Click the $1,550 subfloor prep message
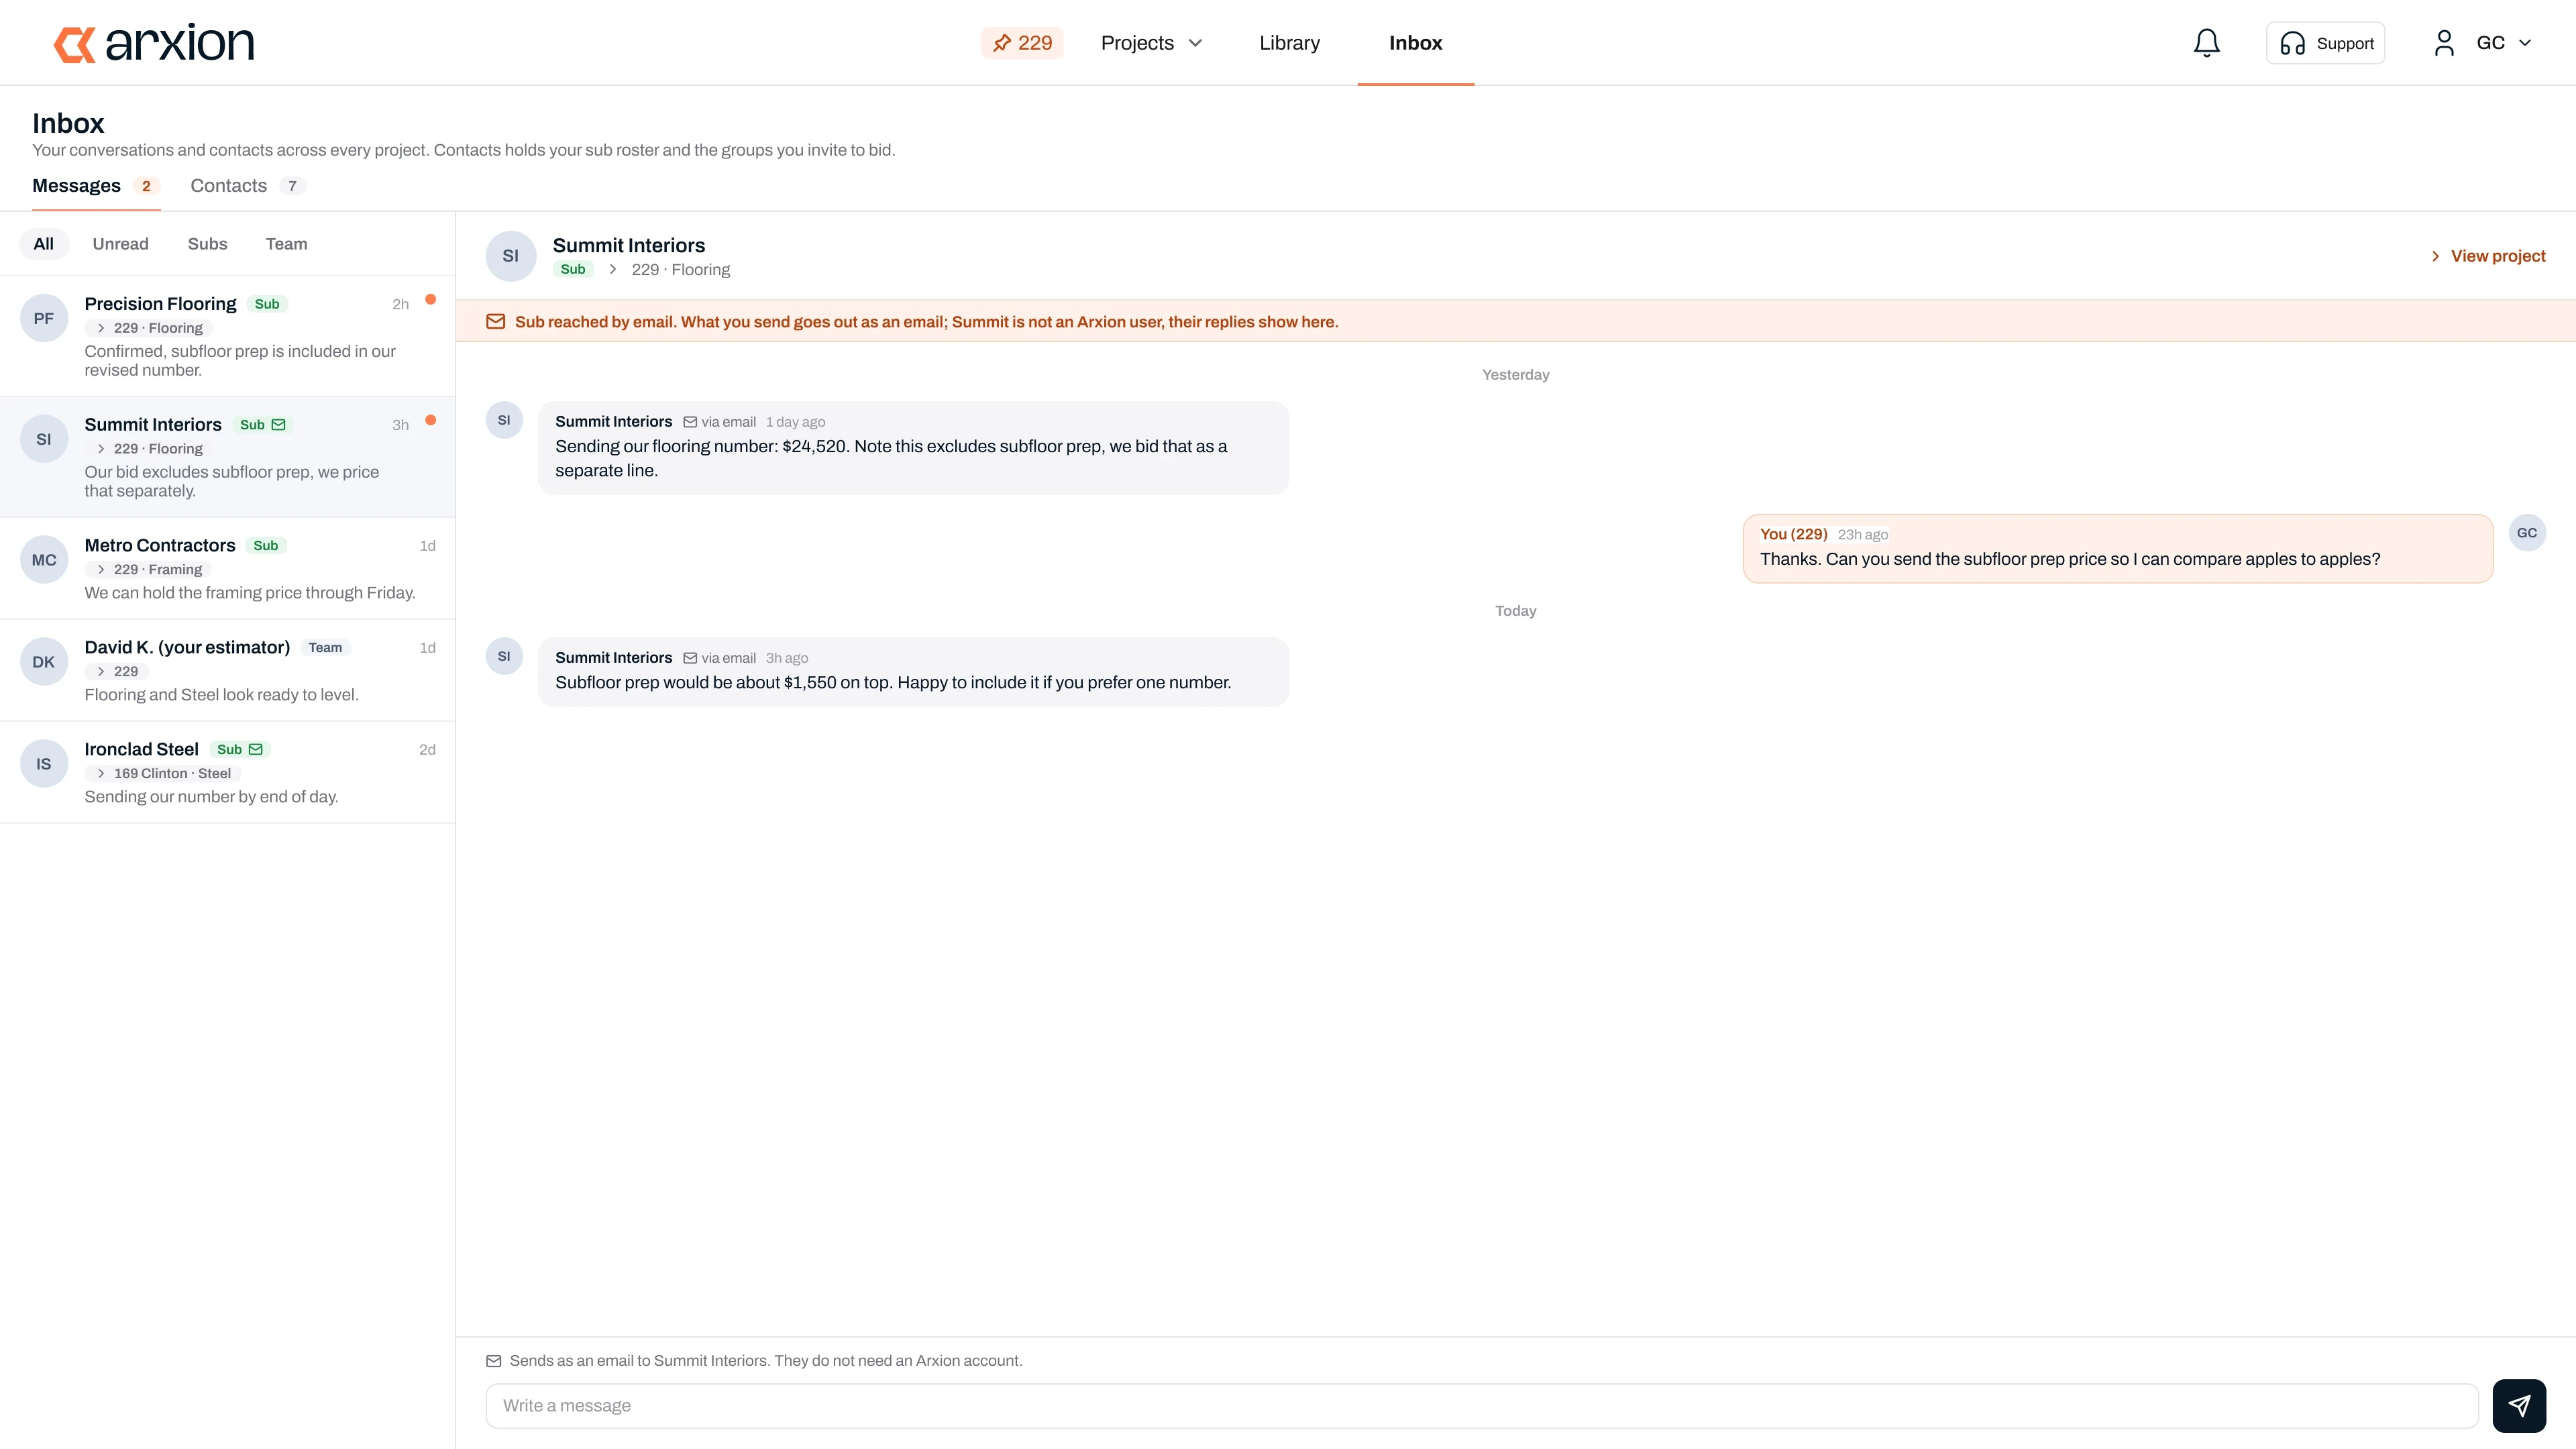 pos(913,672)
